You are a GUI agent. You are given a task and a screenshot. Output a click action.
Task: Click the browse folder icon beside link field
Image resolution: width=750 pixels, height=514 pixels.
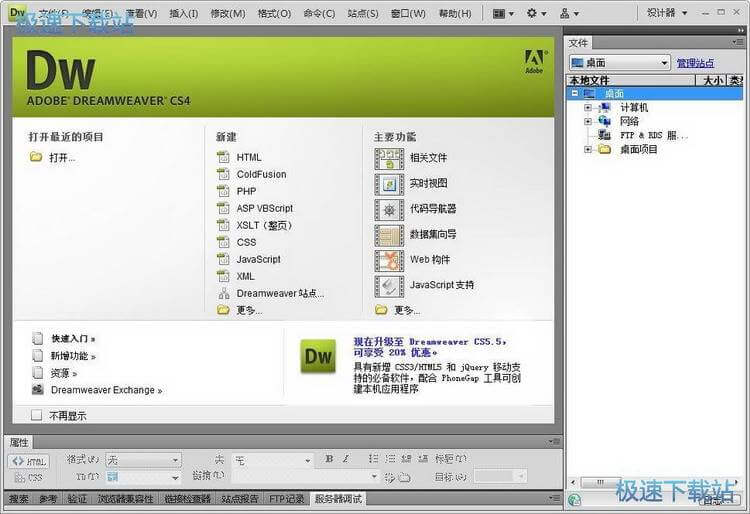click(405, 477)
